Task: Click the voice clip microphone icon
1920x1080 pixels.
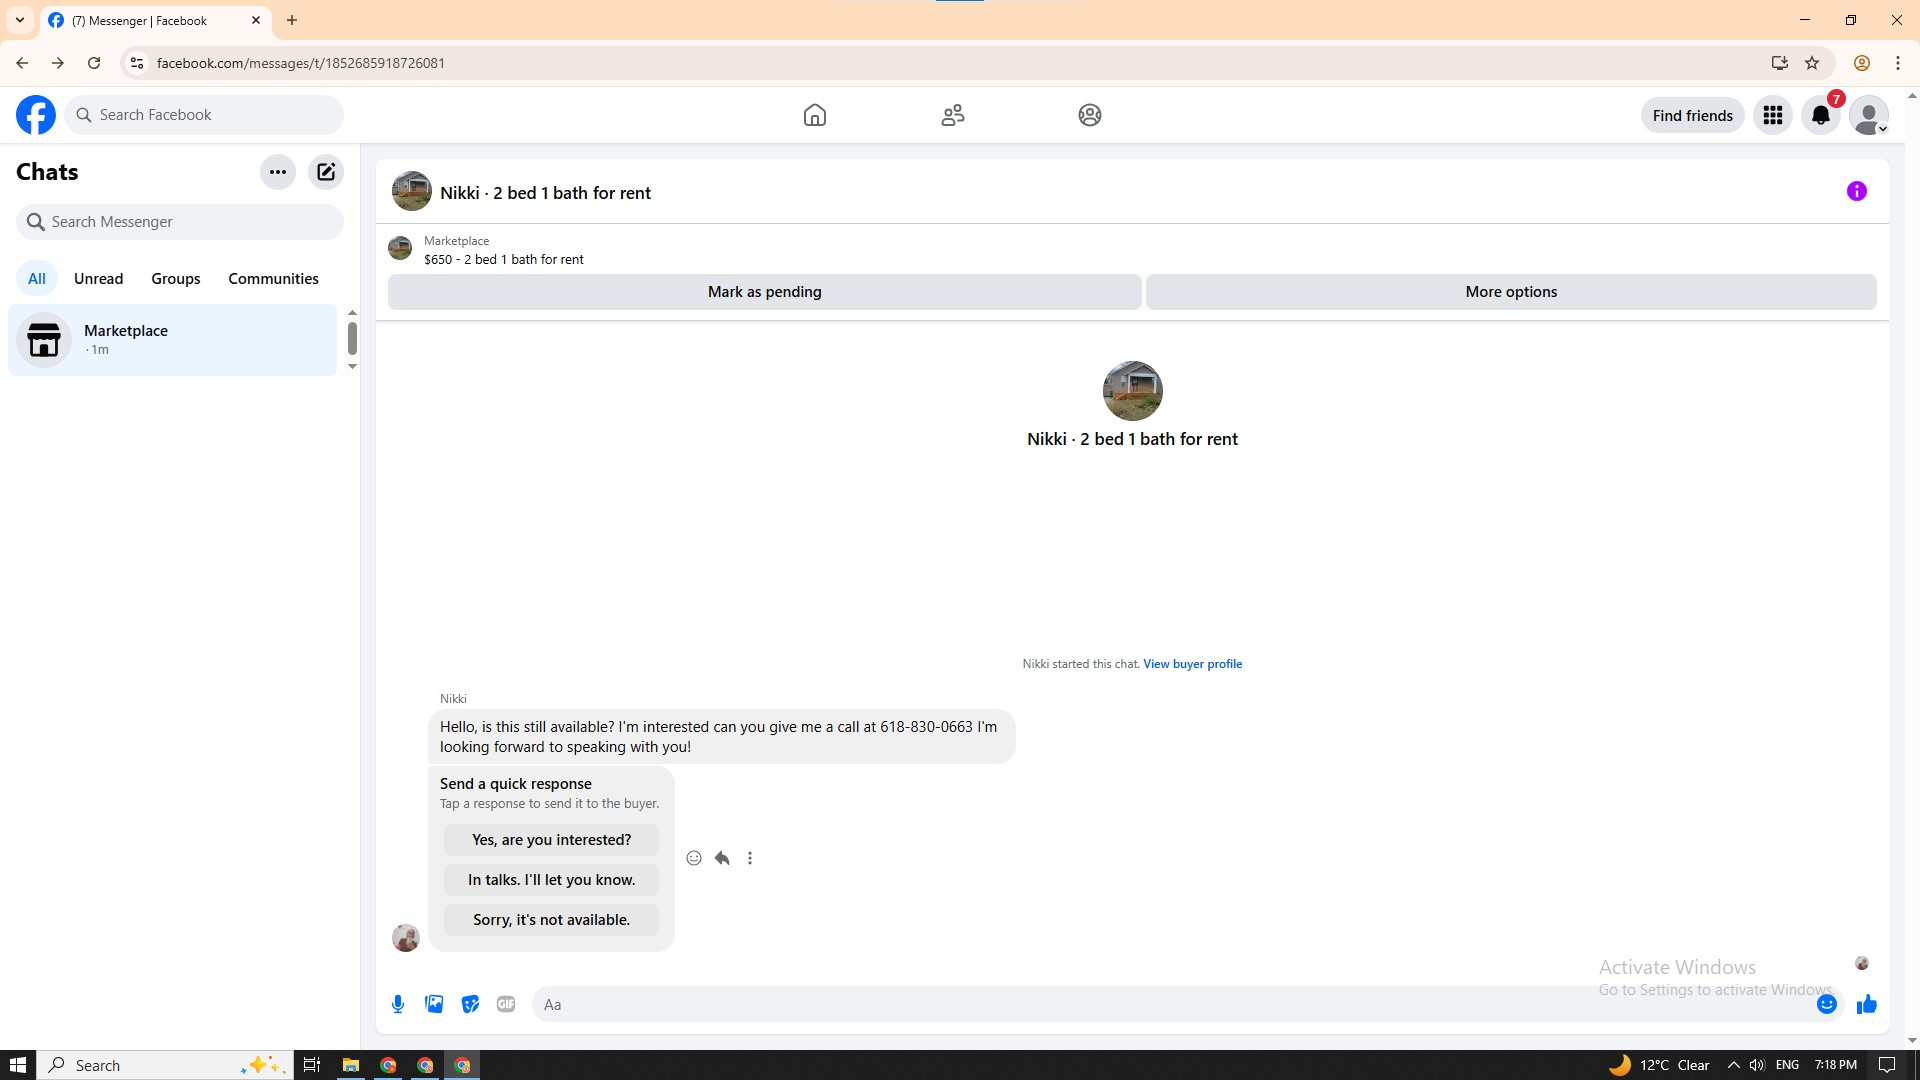Action: pyautogui.click(x=398, y=1004)
